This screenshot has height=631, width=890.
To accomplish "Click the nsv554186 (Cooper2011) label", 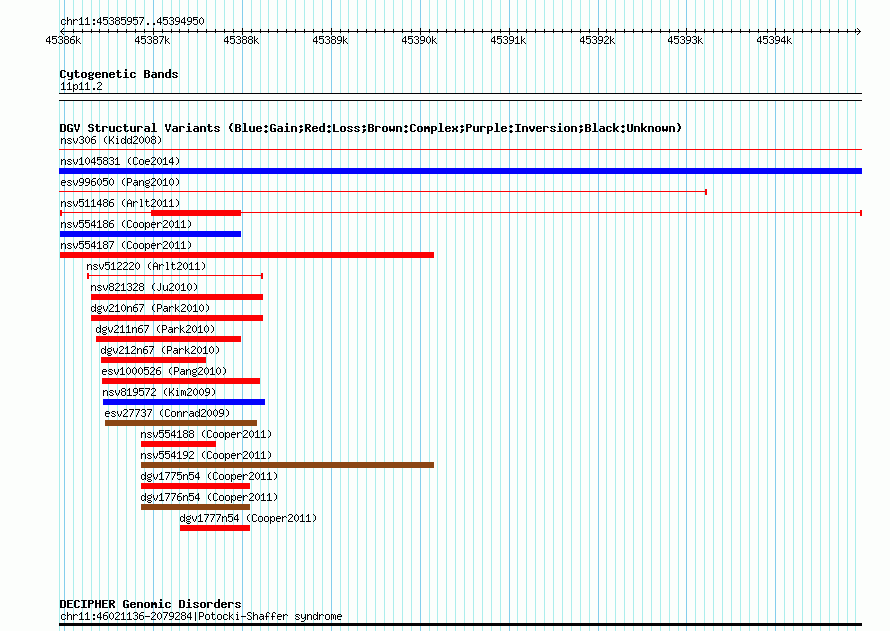I will pyautogui.click(x=126, y=224).
